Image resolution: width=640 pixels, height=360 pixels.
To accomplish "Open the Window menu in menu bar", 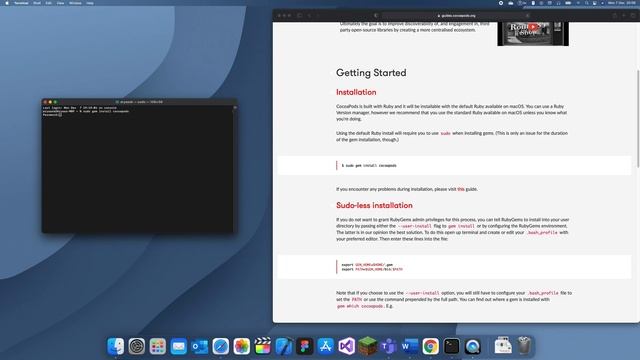I will point(75,3).
